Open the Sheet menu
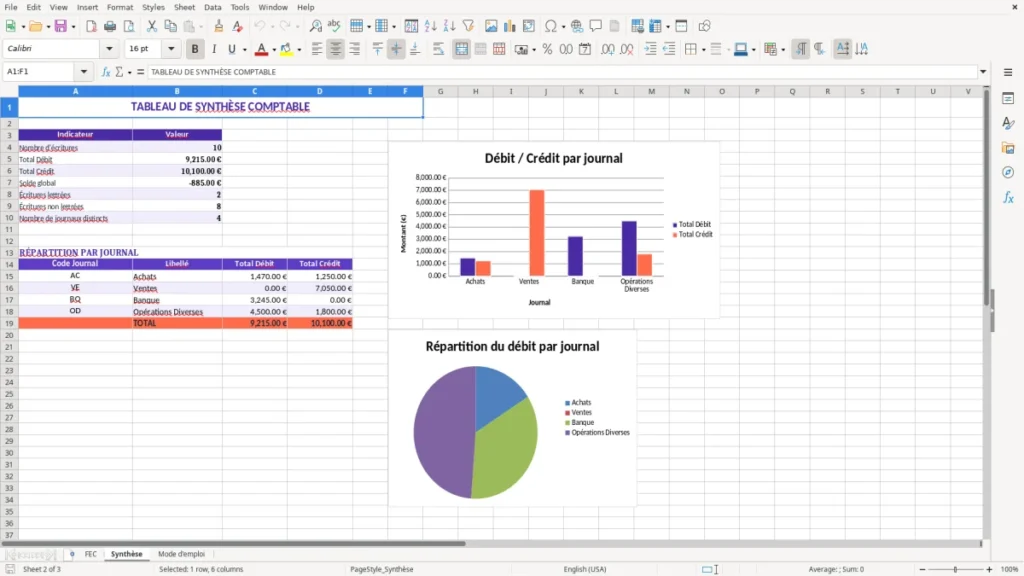 pos(184,7)
